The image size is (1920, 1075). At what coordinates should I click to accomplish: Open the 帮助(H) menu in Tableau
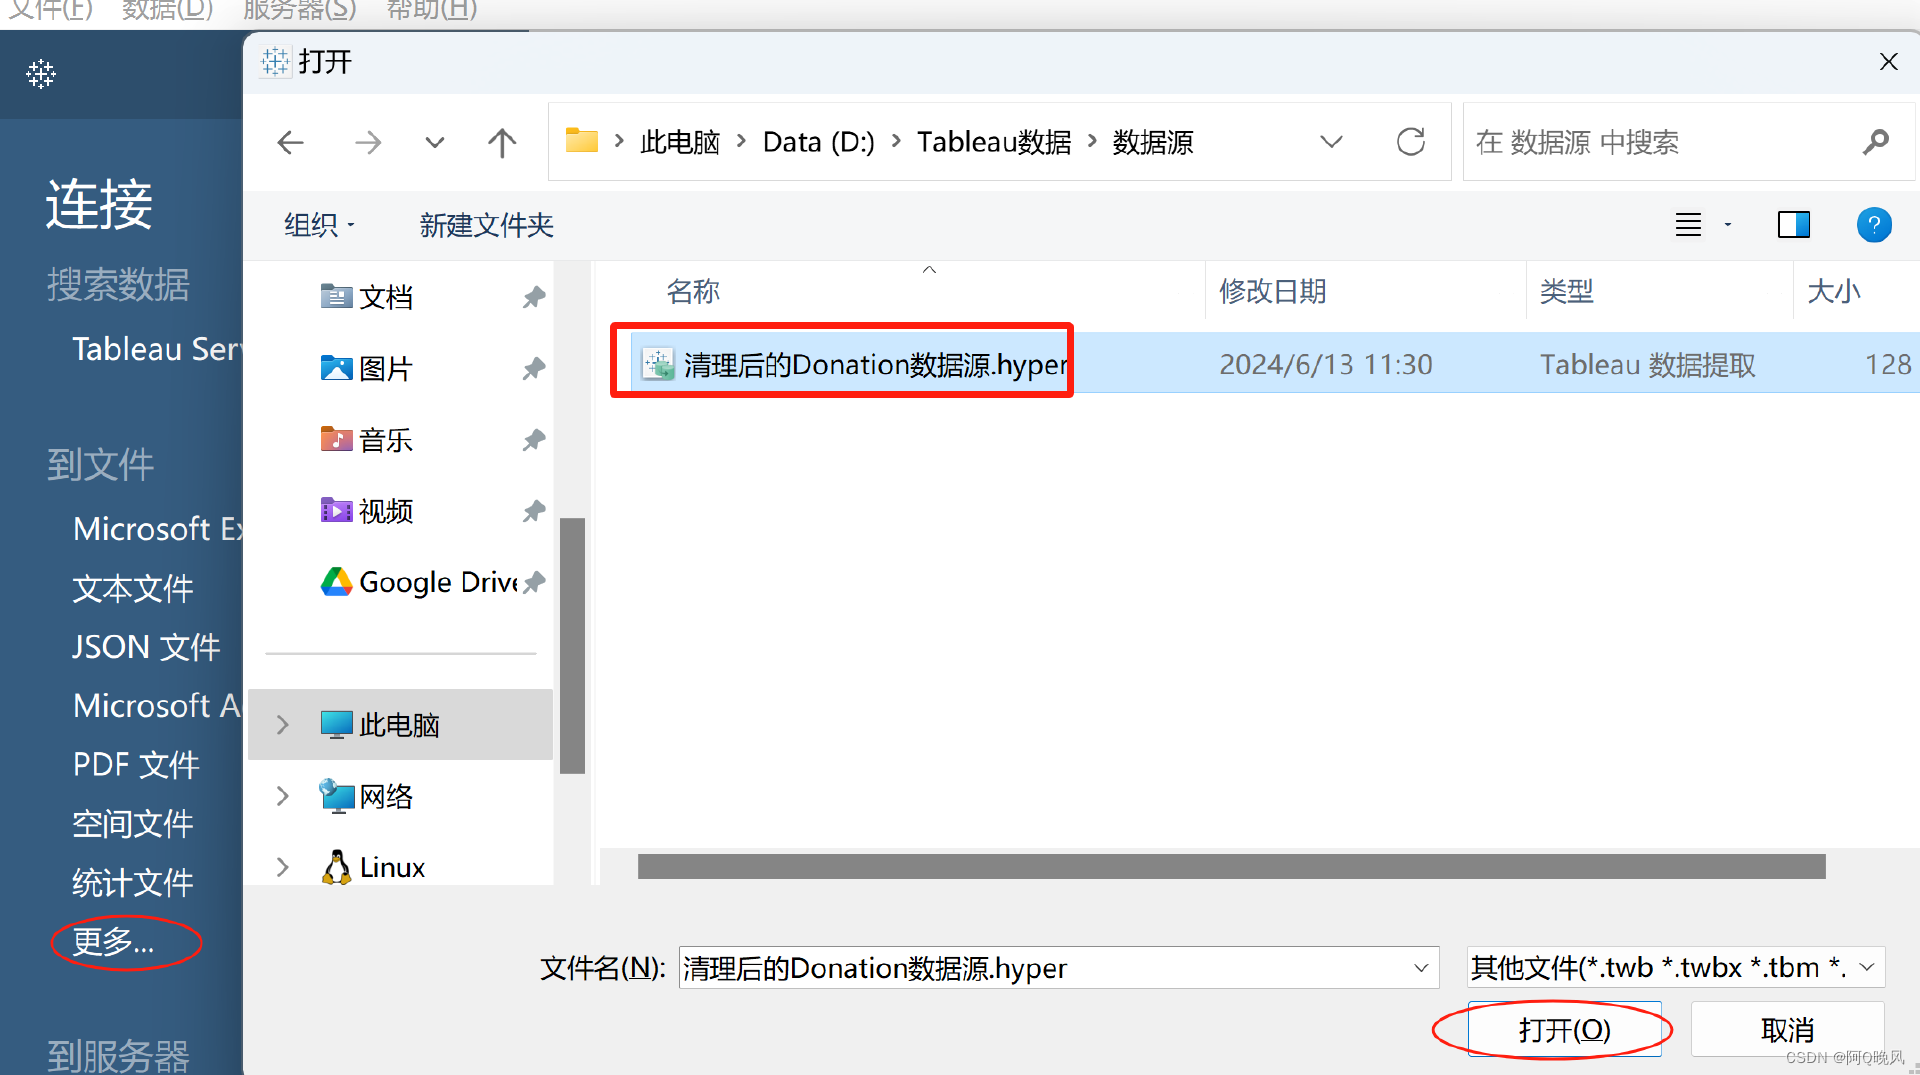pos(431,10)
